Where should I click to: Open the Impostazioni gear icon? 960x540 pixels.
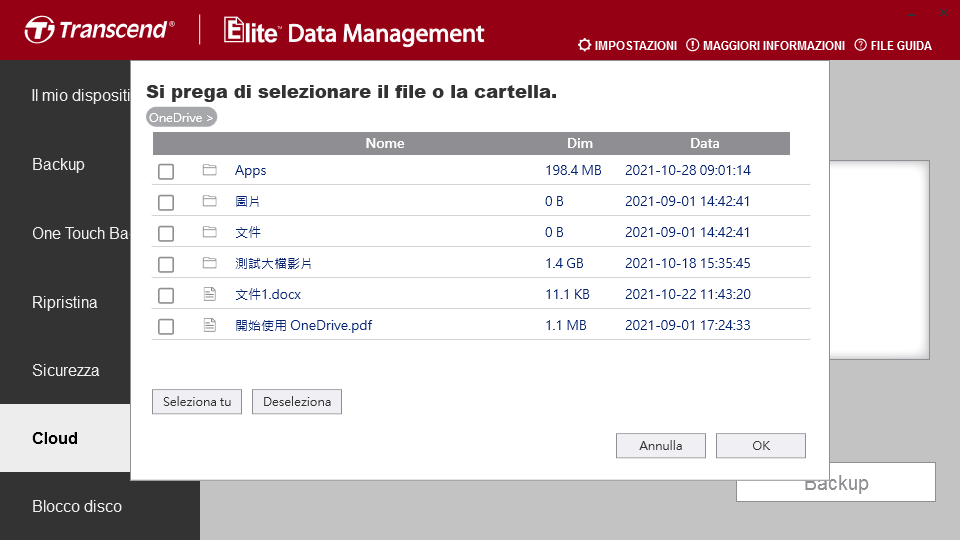tap(585, 45)
